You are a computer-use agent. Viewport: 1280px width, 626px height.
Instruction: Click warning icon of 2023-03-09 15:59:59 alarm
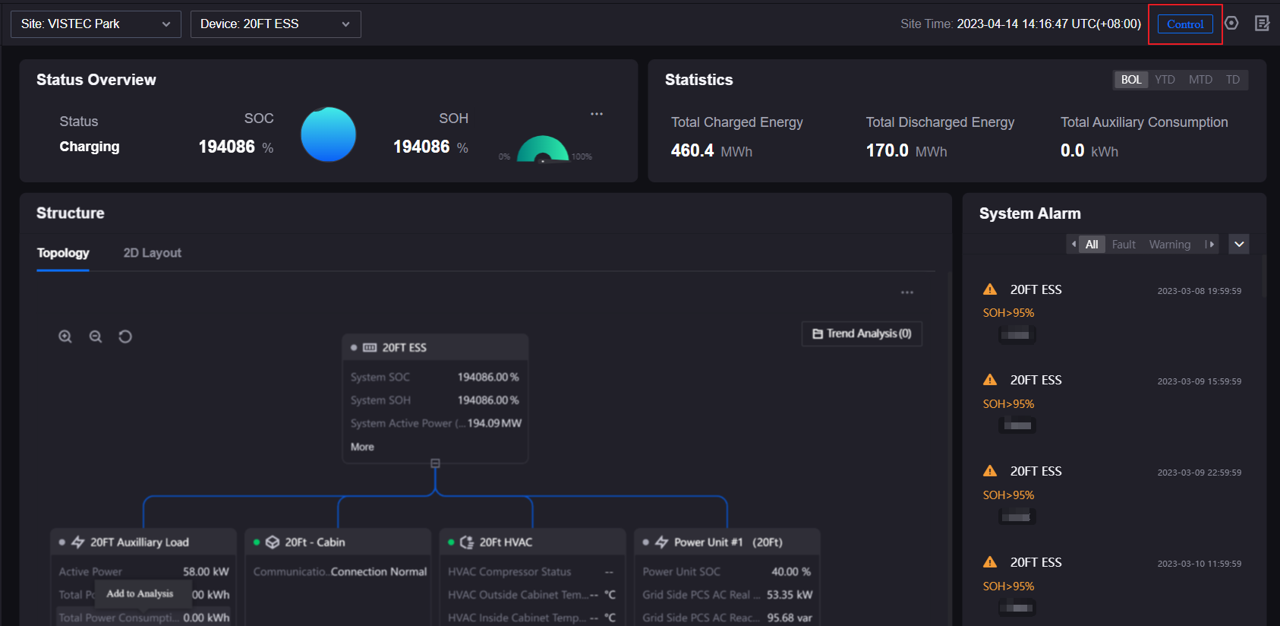point(990,380)
